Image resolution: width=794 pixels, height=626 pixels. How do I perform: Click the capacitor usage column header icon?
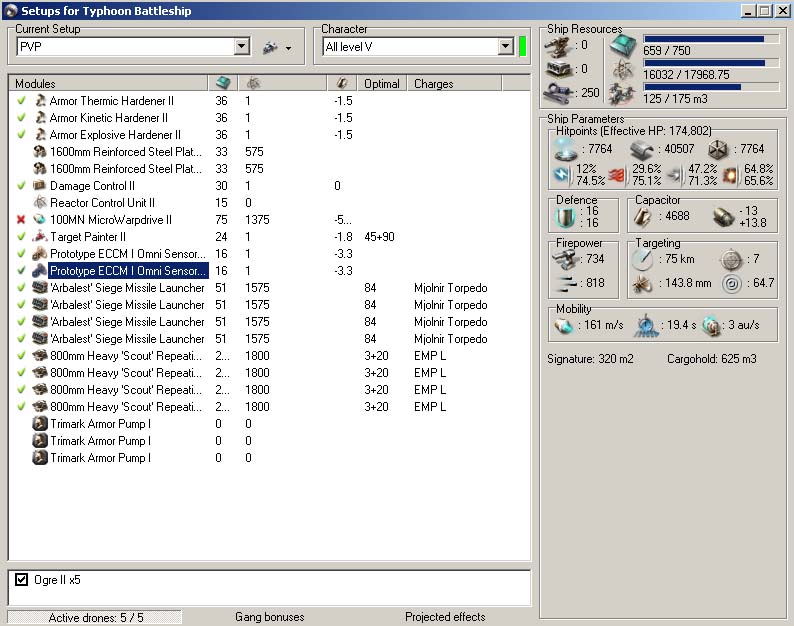[342, 84]
